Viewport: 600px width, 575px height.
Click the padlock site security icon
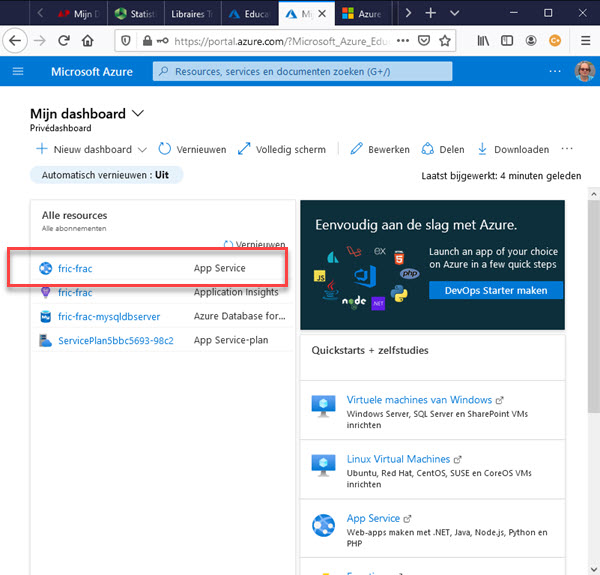click(x=147, y=41)
